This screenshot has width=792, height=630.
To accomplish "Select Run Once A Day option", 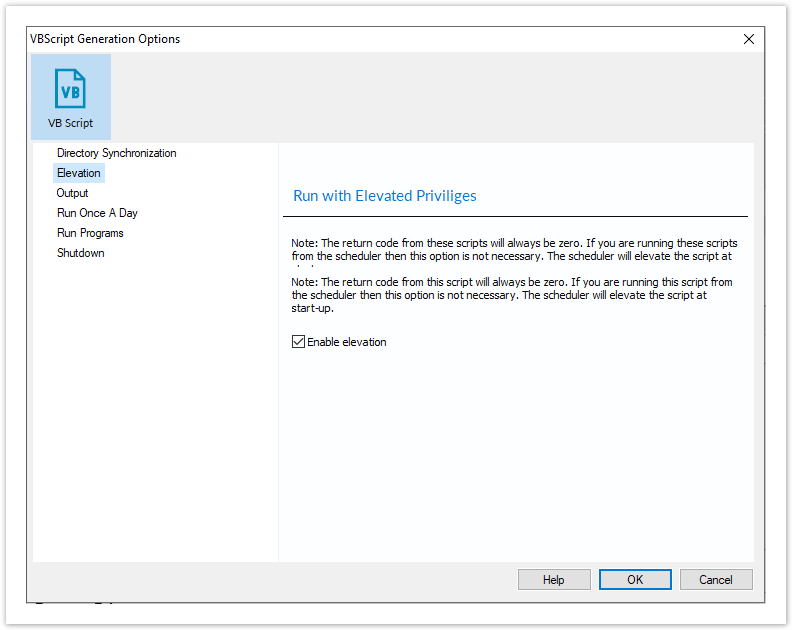I will point(97,213).
